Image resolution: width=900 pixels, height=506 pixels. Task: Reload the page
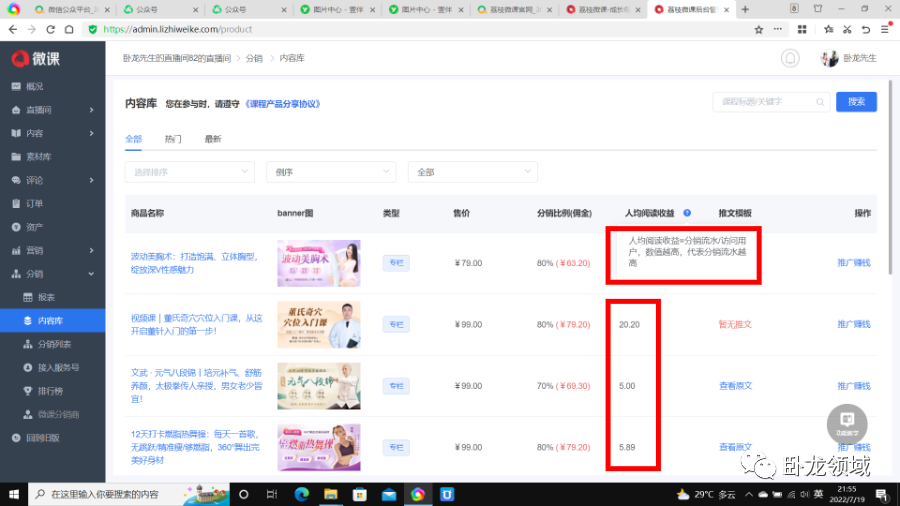pos(51,29)
